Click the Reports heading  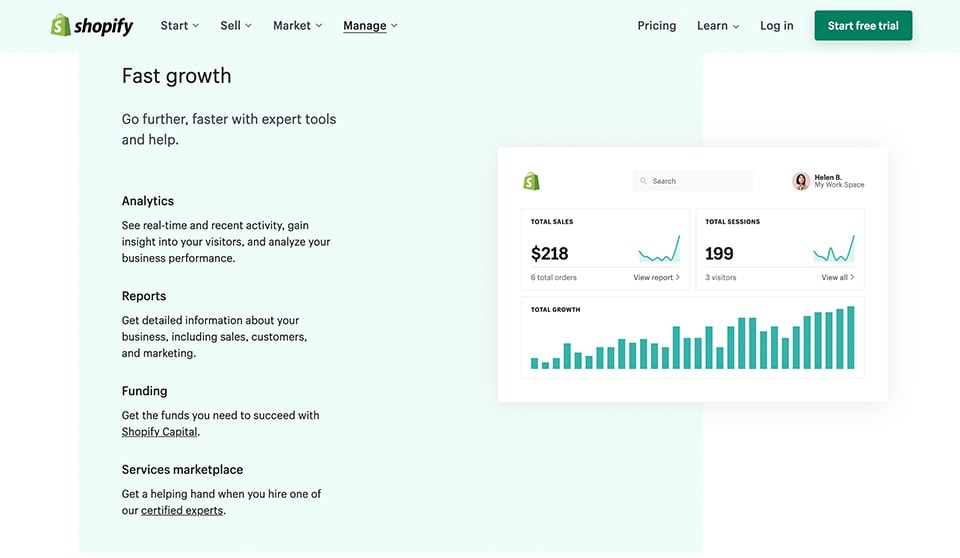tap(144, 296)
